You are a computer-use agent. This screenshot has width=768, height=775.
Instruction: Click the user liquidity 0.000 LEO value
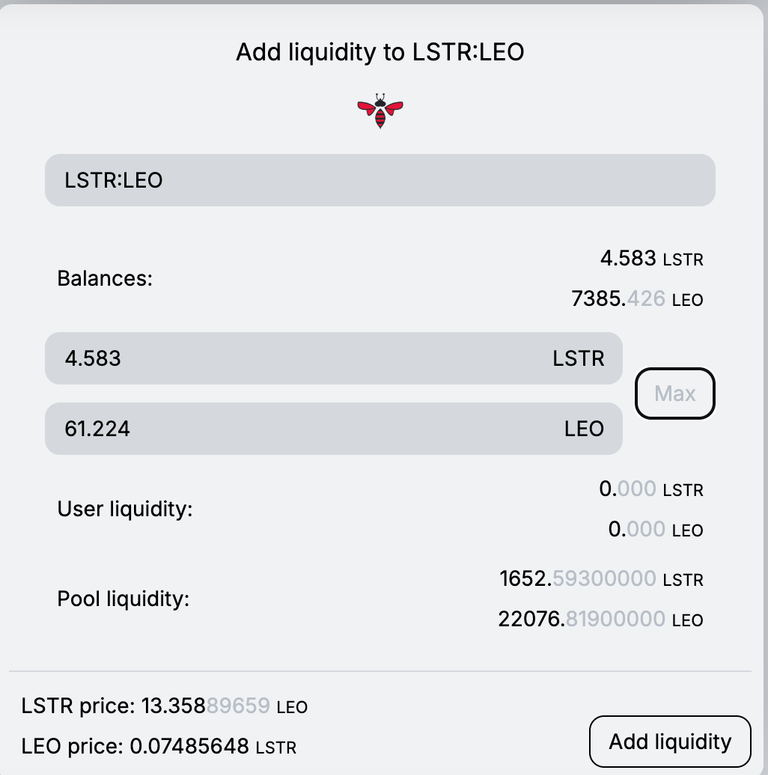pos(655,529)
